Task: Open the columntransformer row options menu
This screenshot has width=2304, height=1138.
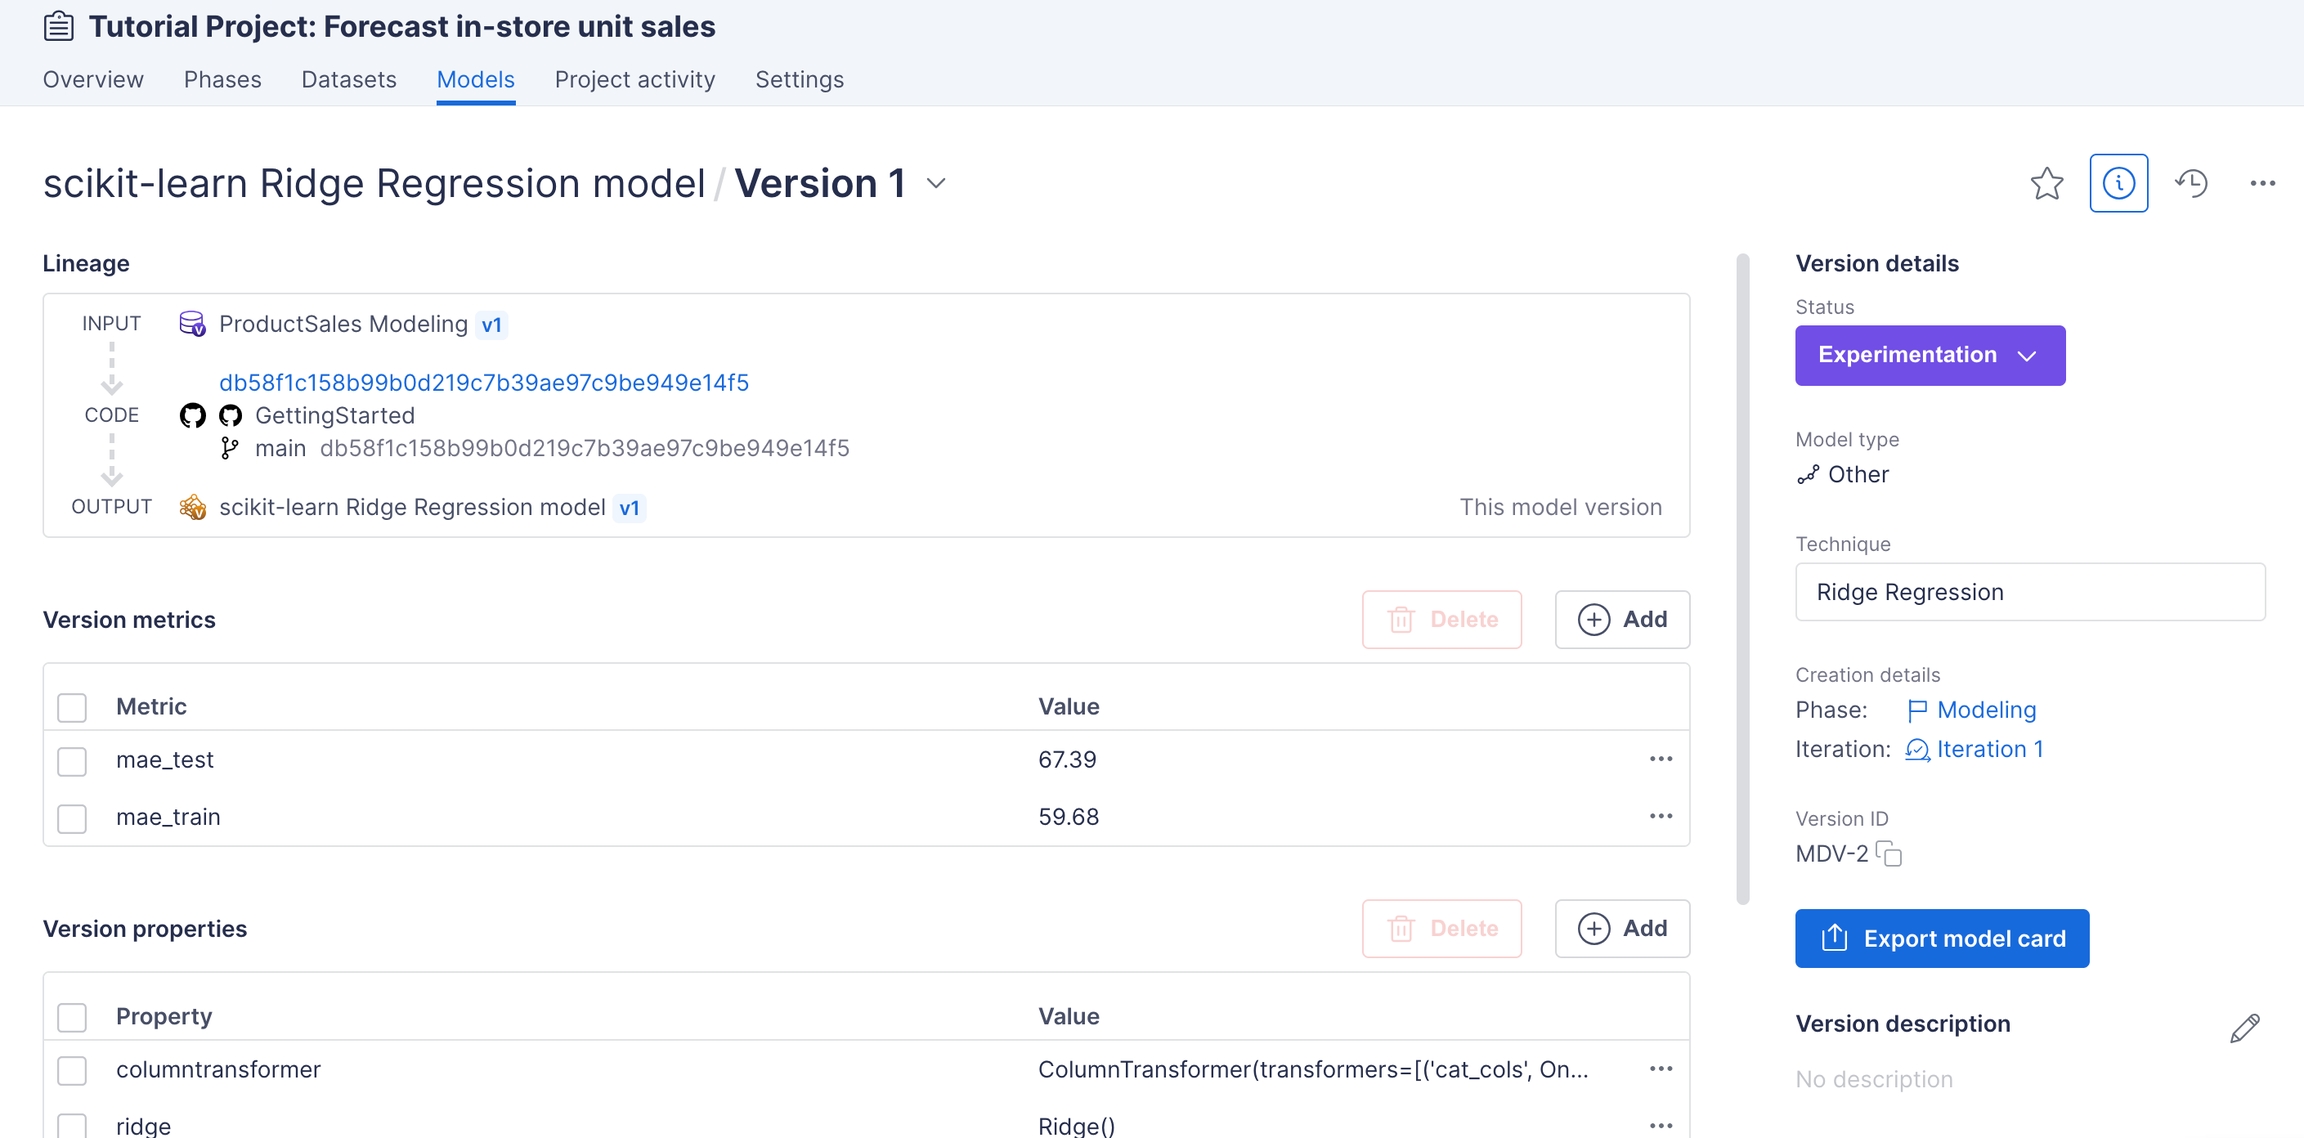Action: click(x=1660, y=1069)
